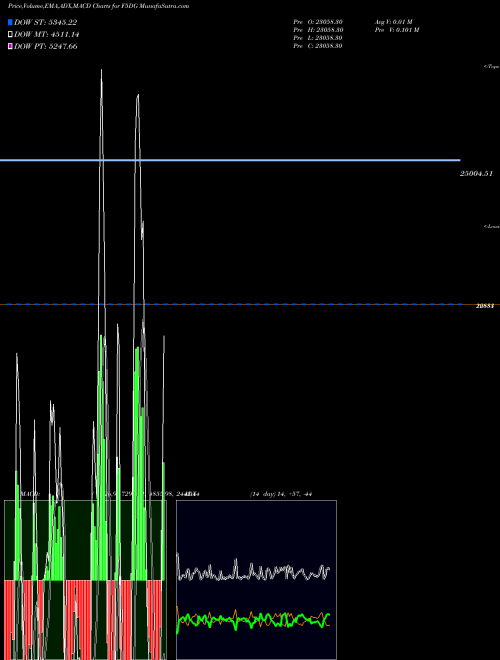Click the Pre C: 23058.30 value
Image resolution: width=500 pixels, height=660 pixels.
(318, 46)
